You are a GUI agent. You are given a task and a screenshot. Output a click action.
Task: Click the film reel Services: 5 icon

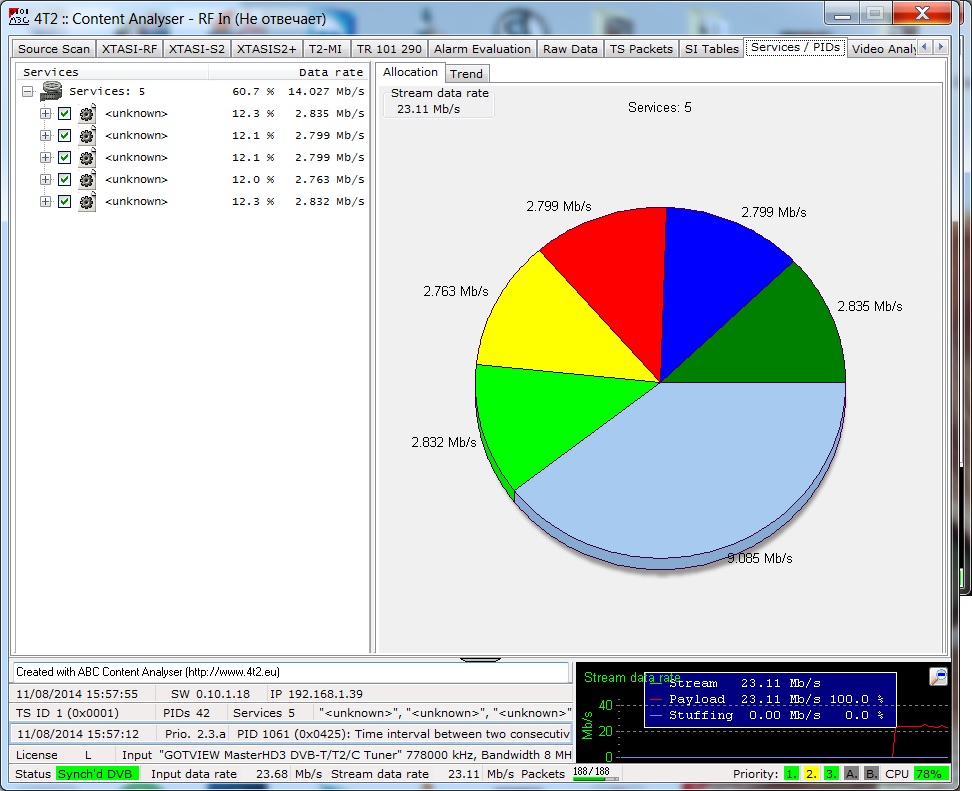(51, 91)
